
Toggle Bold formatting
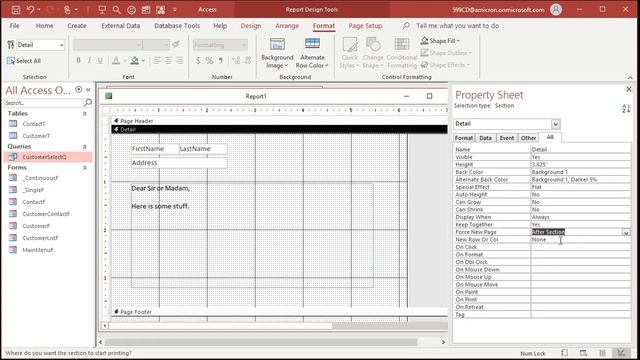(78, 60)
